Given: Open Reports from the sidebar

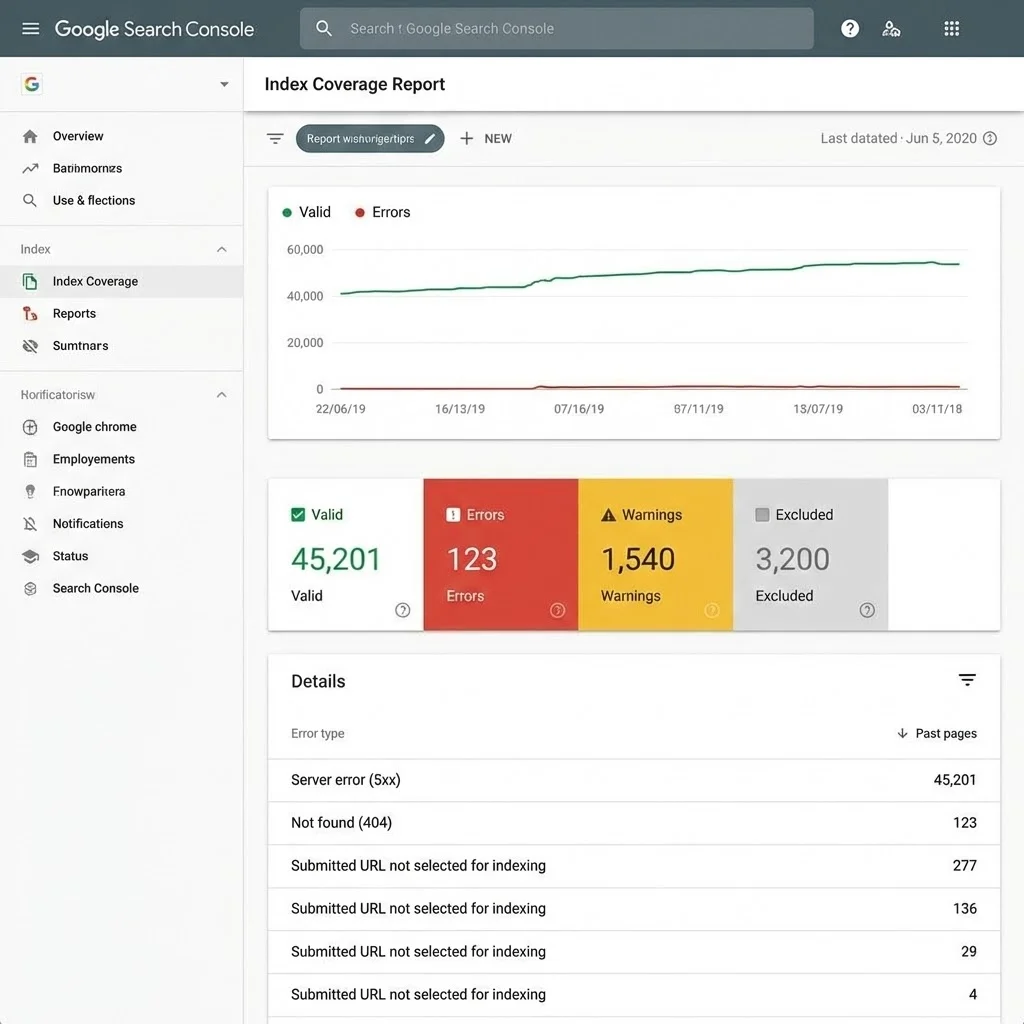Looking at the screenshot, I should click(x=75, y=313).
